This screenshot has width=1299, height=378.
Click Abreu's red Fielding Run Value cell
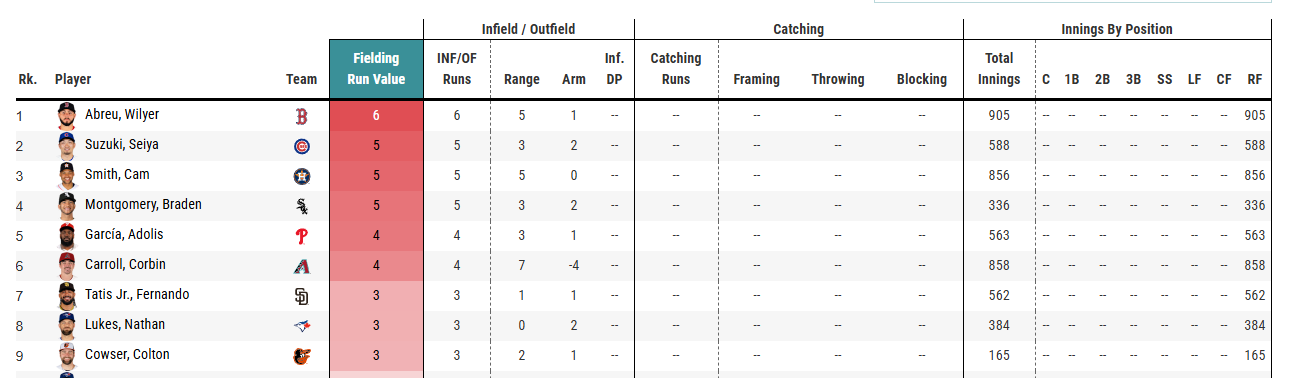click(376, 116)
